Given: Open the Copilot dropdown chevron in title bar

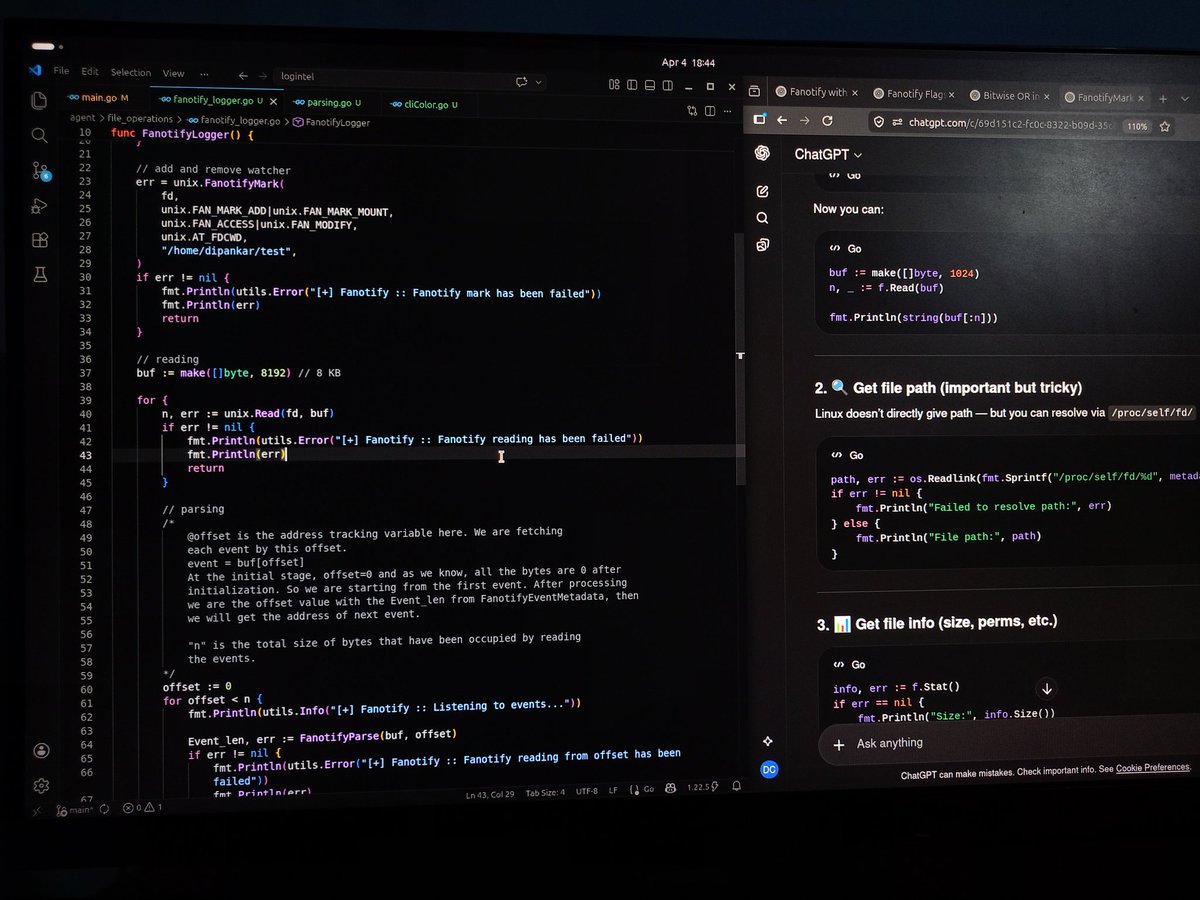Looking at the screenshot, I should pyautogui.click(x=538, y=81).
